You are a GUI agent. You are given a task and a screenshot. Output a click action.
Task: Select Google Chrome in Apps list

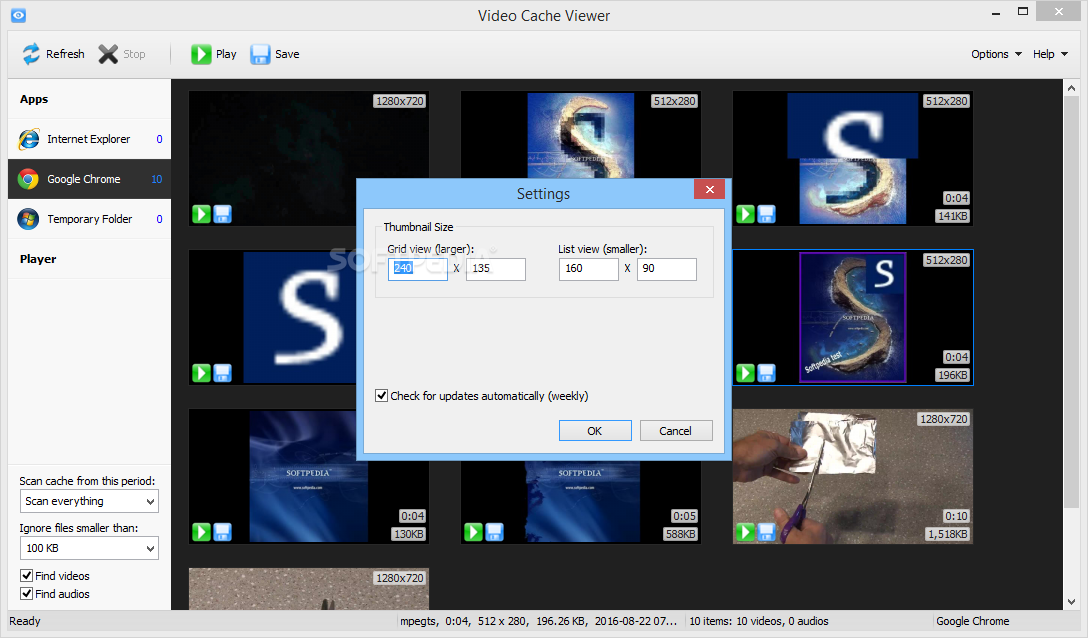tap(90, 179)
